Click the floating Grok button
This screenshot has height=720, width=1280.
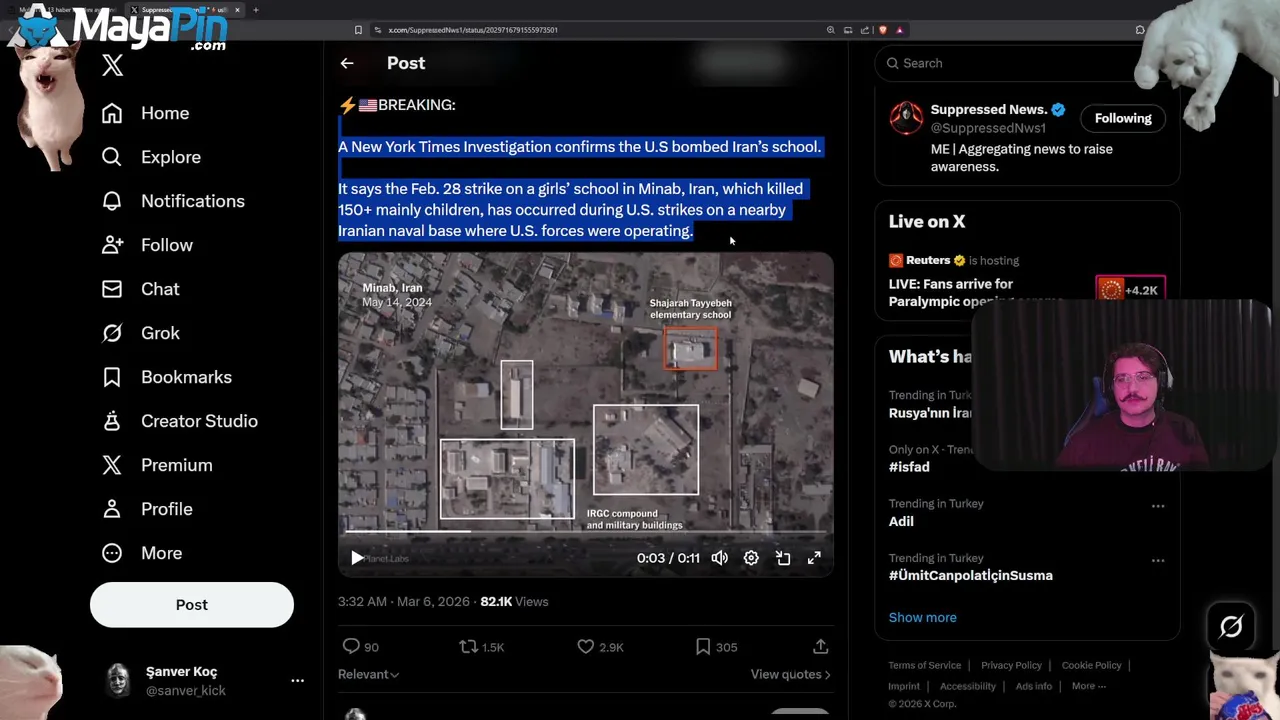click(1231, 627)
